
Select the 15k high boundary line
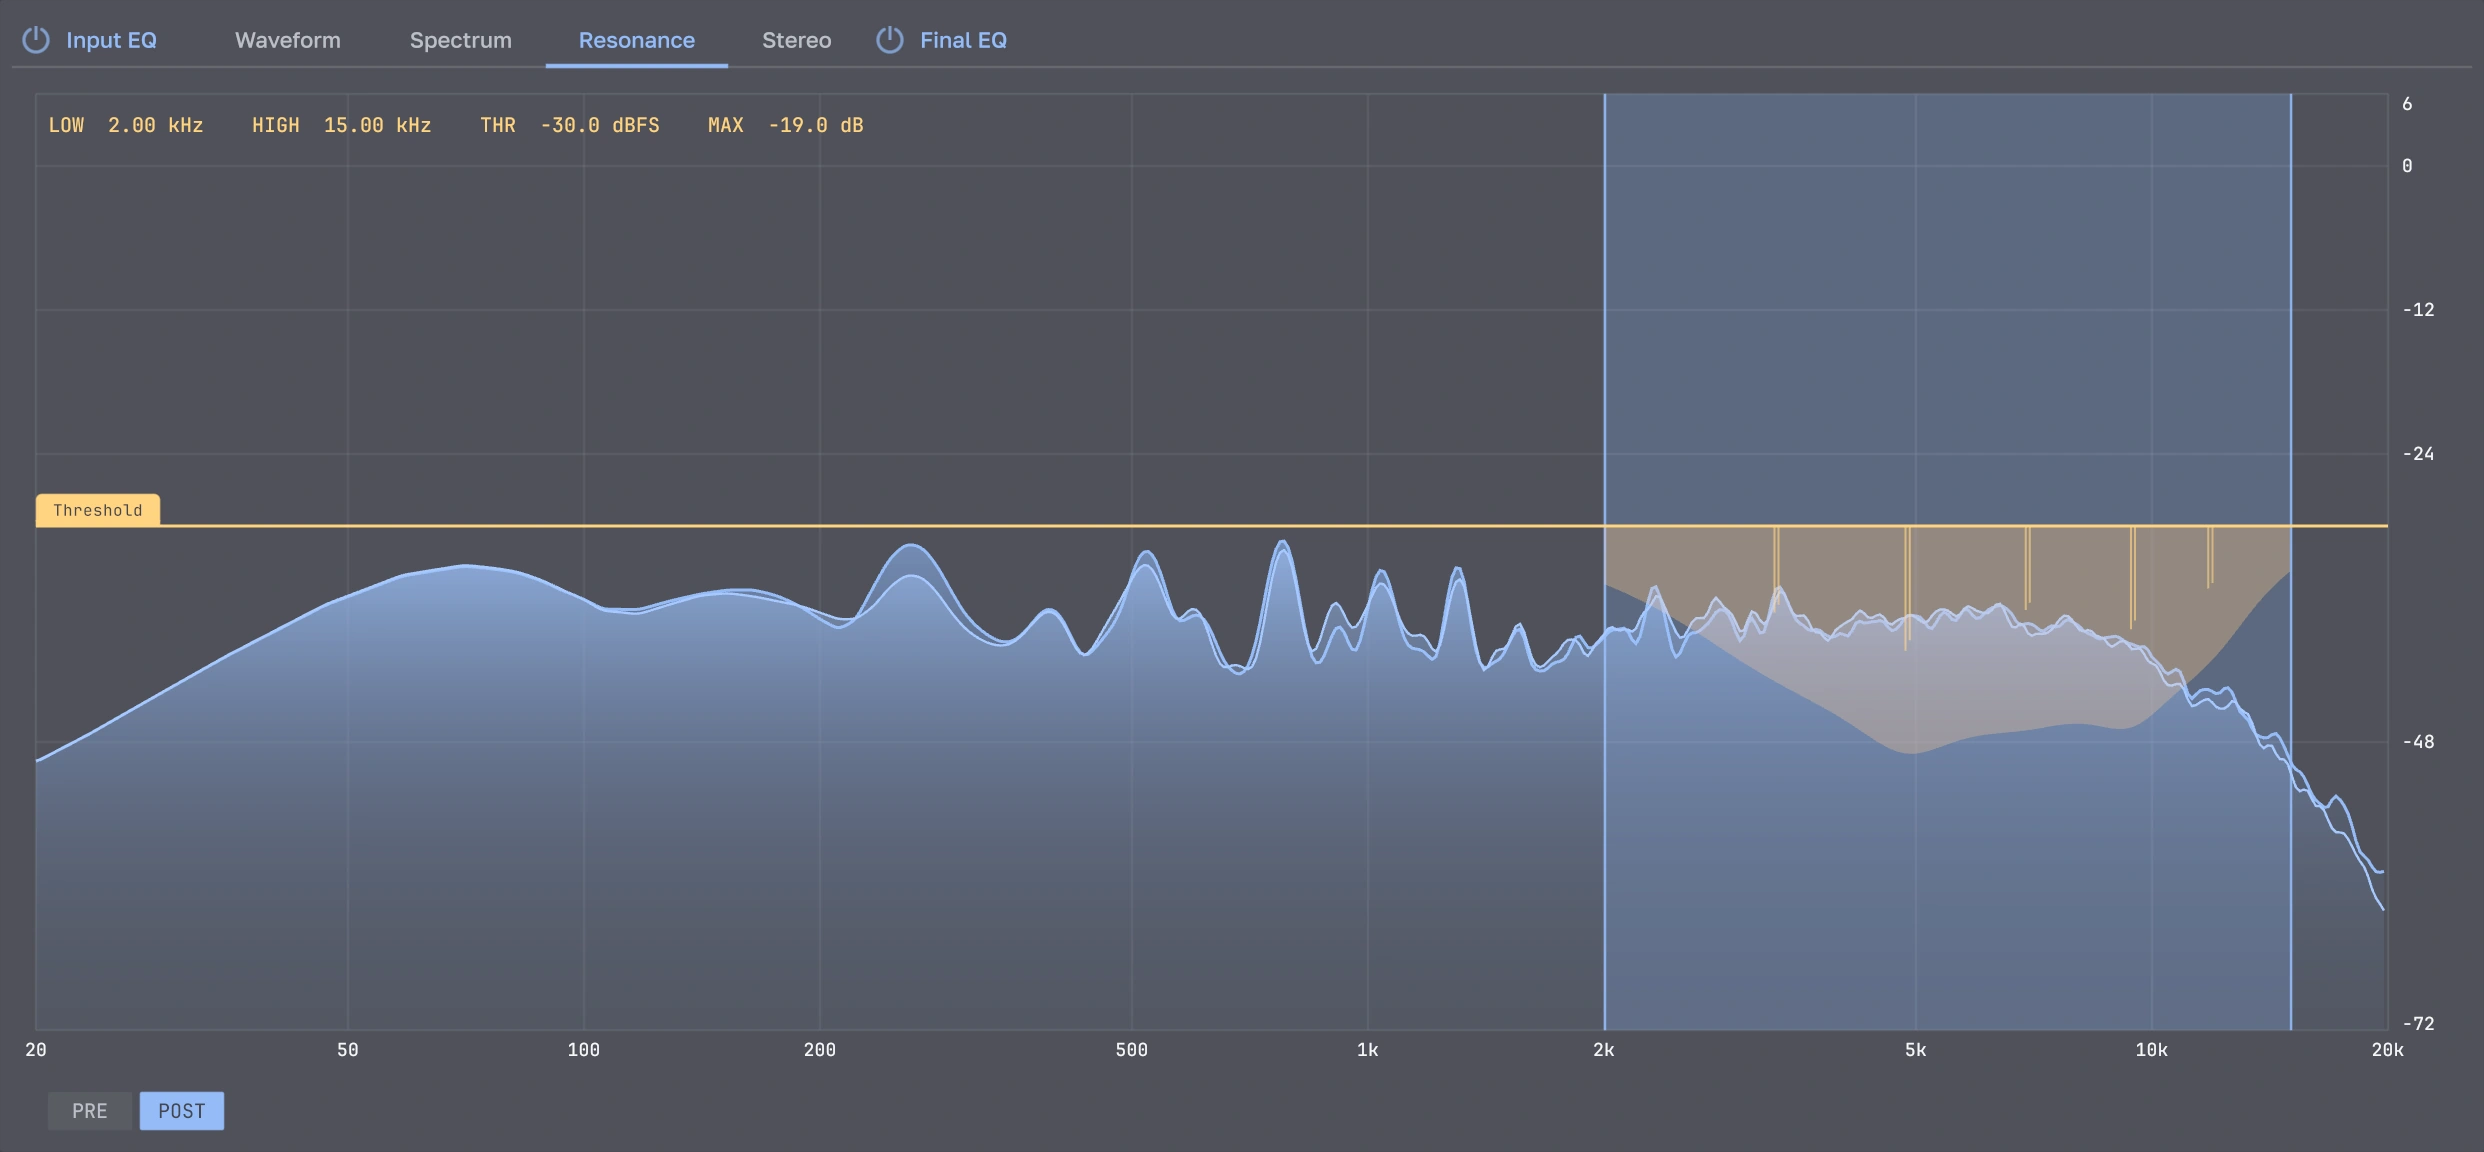click(2291, 562)
